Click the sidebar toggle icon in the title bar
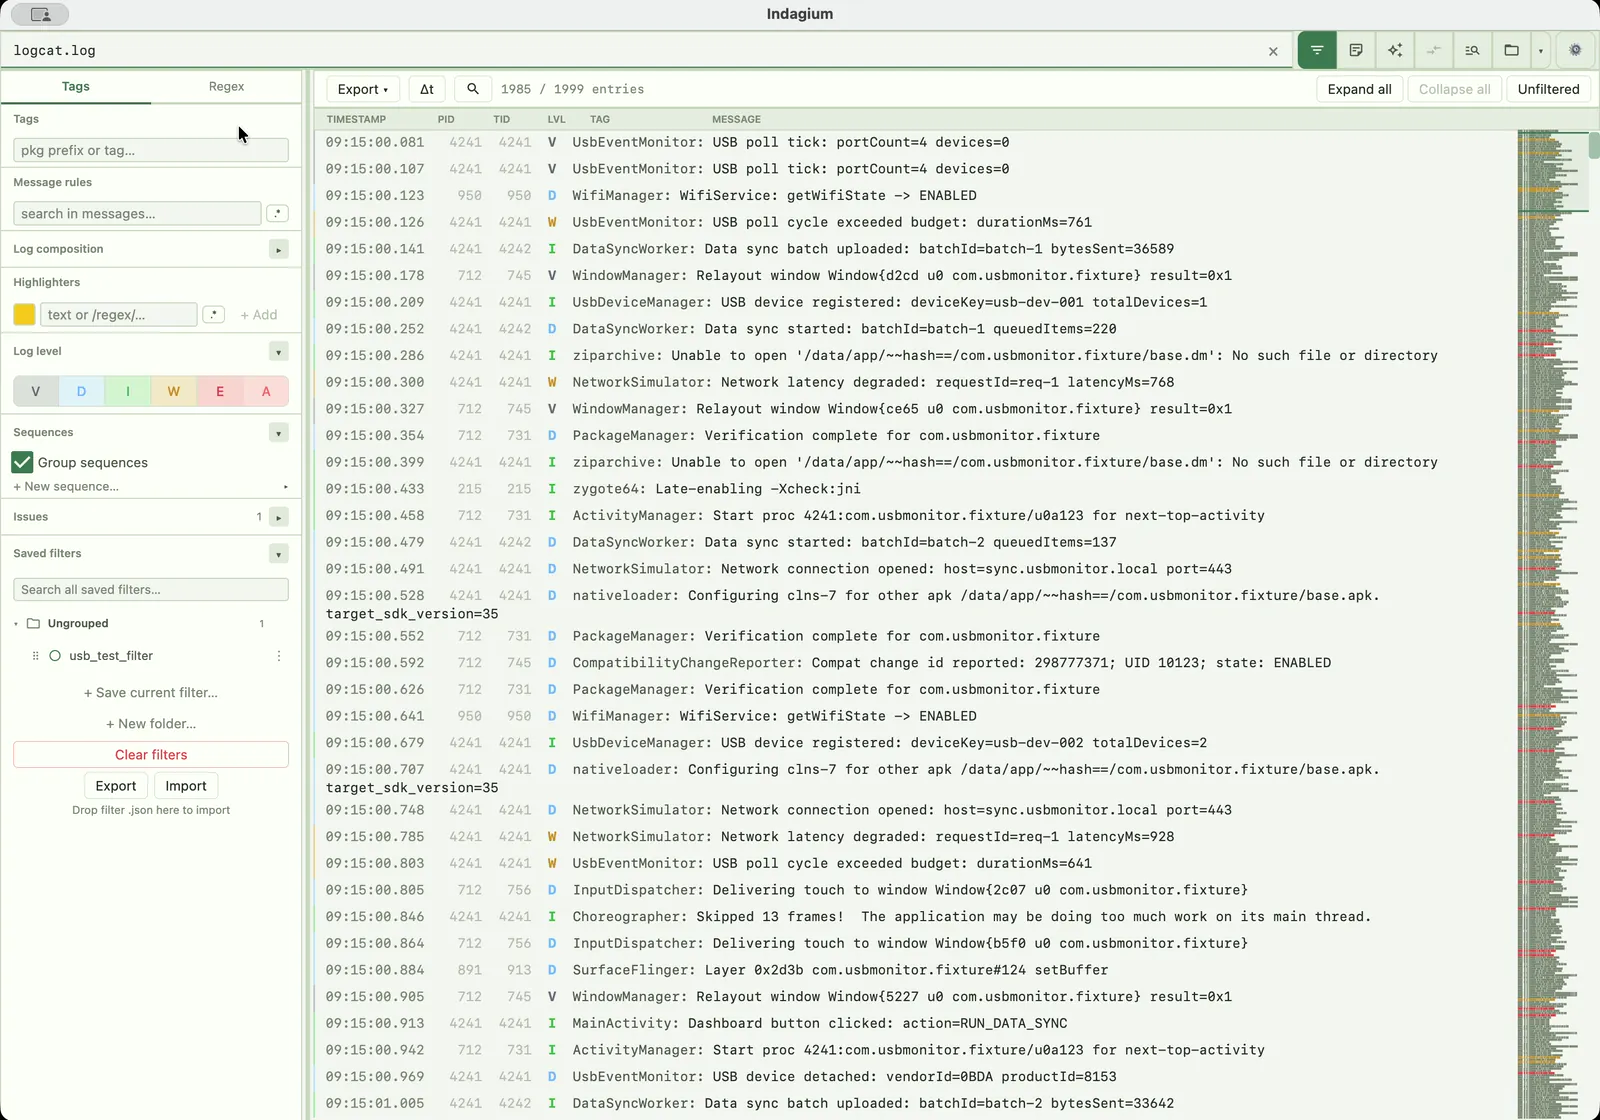This screenshot has height=1120, width=1600. tap(40, 14)
